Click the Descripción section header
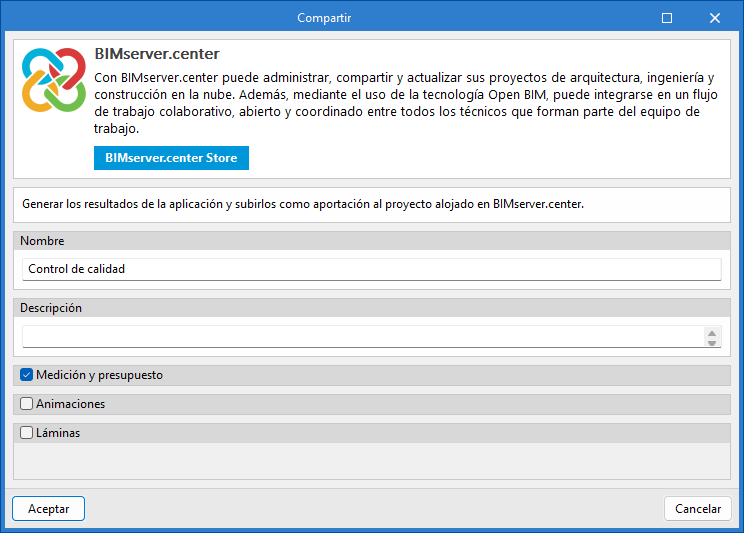744x533 pixels. pos(51,308)
